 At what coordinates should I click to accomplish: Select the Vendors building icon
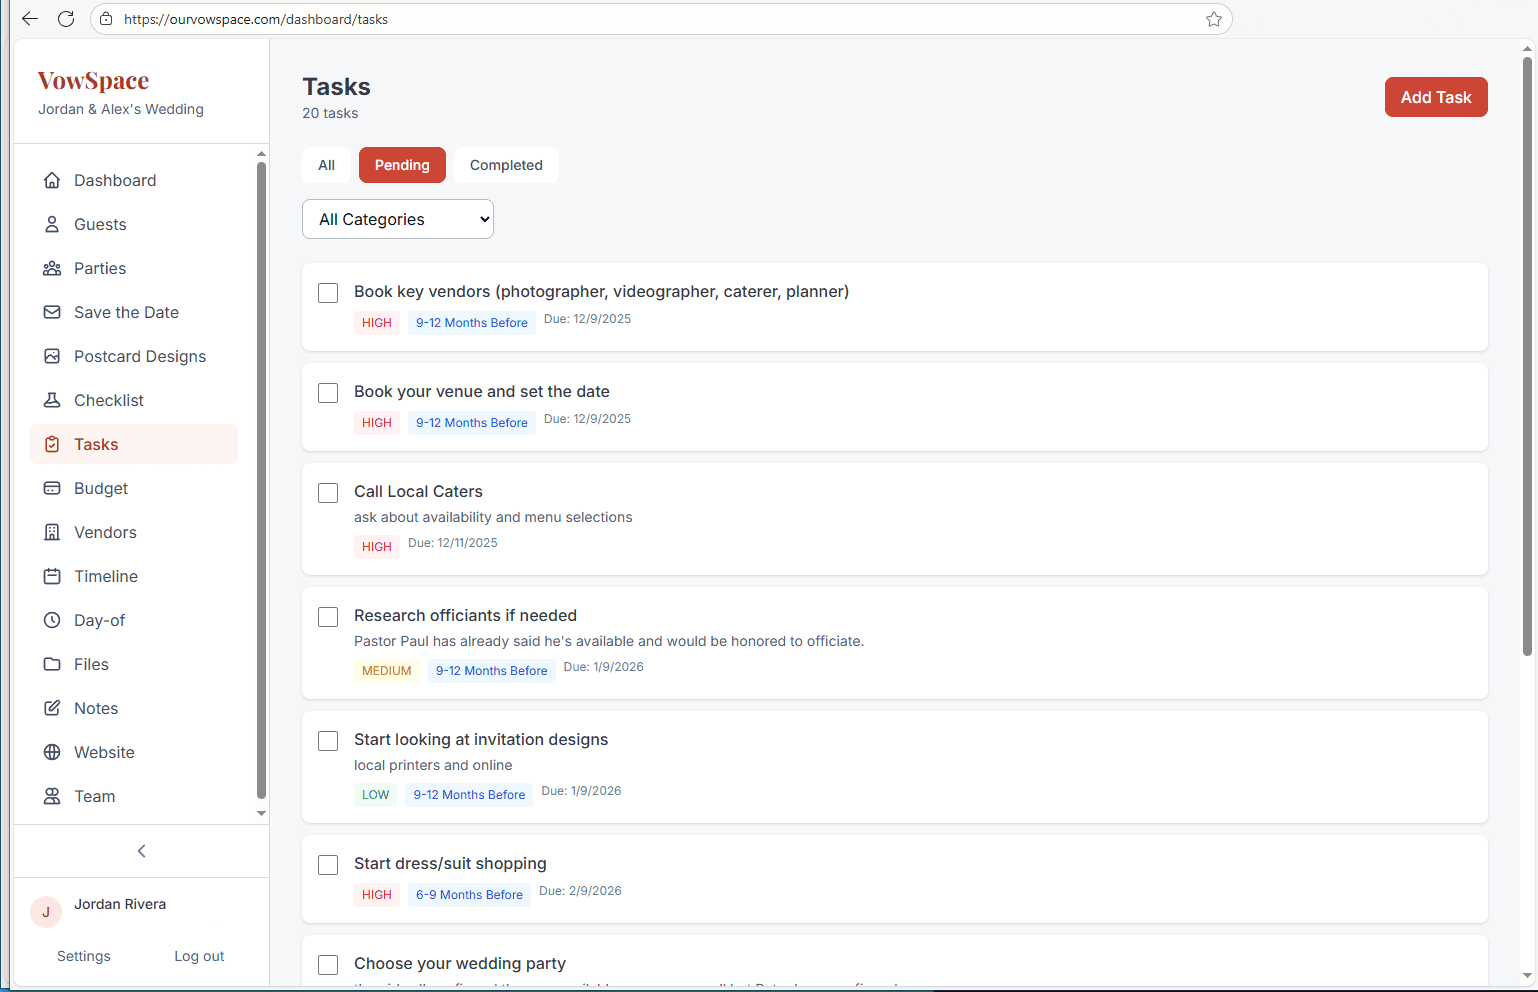coord(51,532)
